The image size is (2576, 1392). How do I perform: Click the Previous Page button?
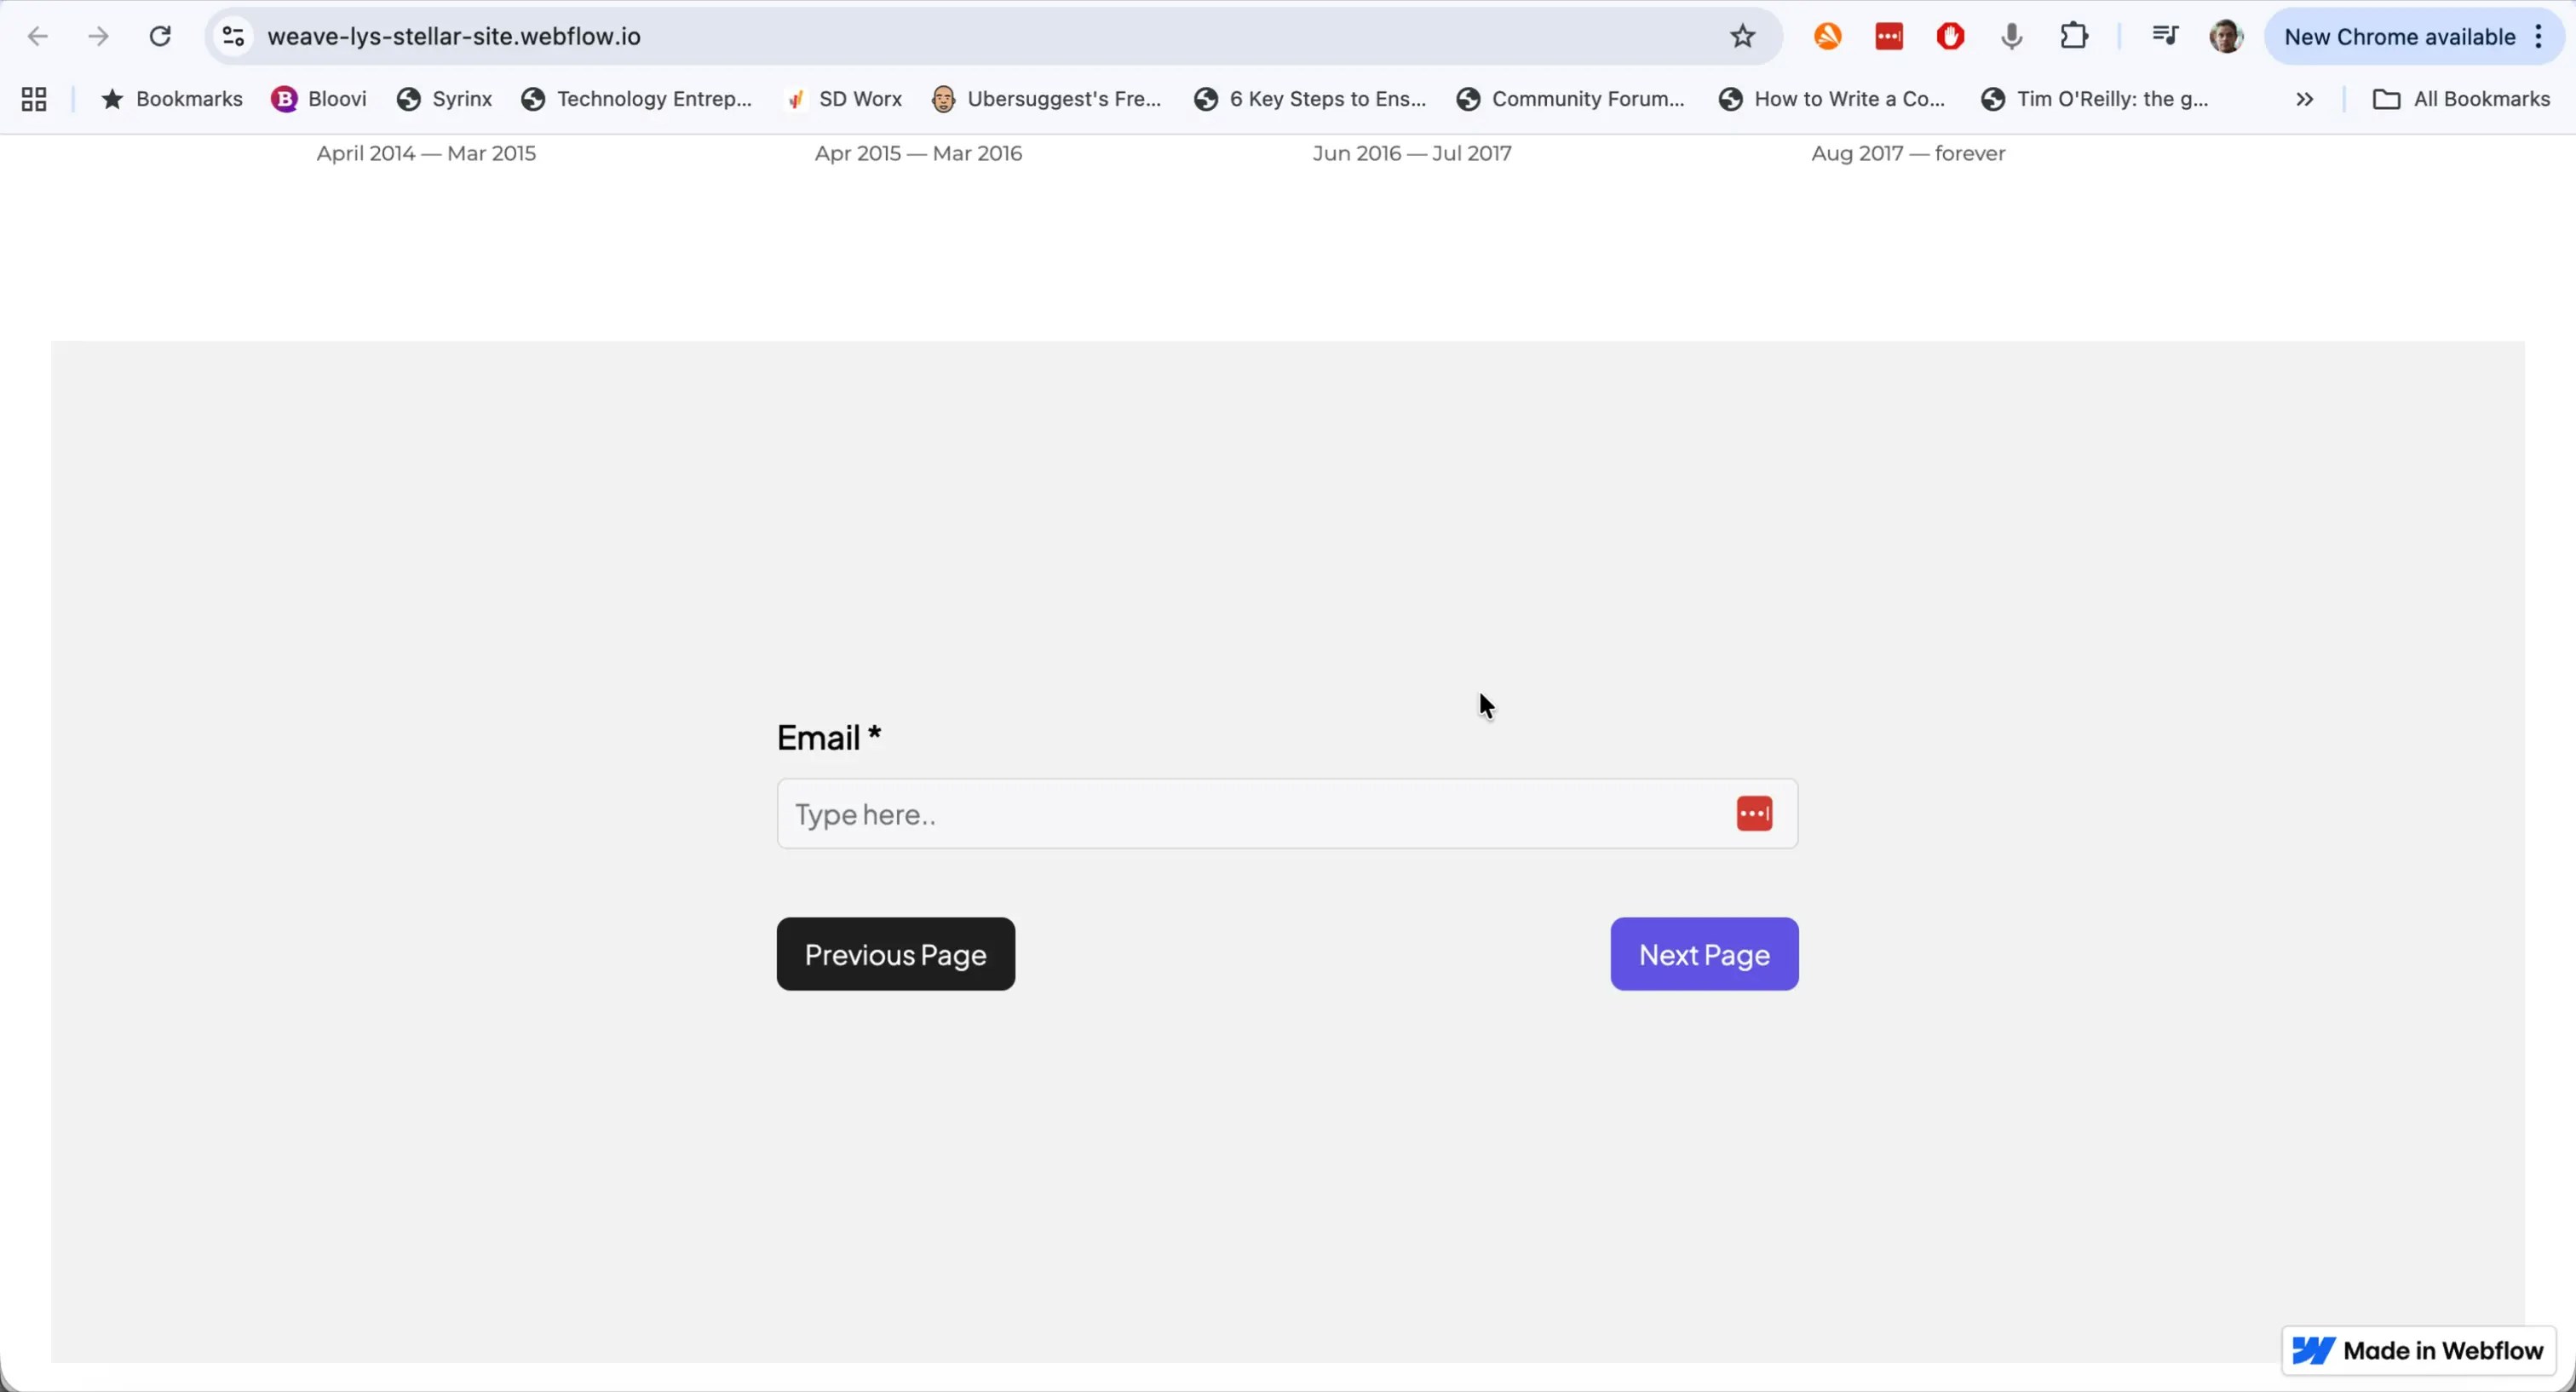click(895, 953)
